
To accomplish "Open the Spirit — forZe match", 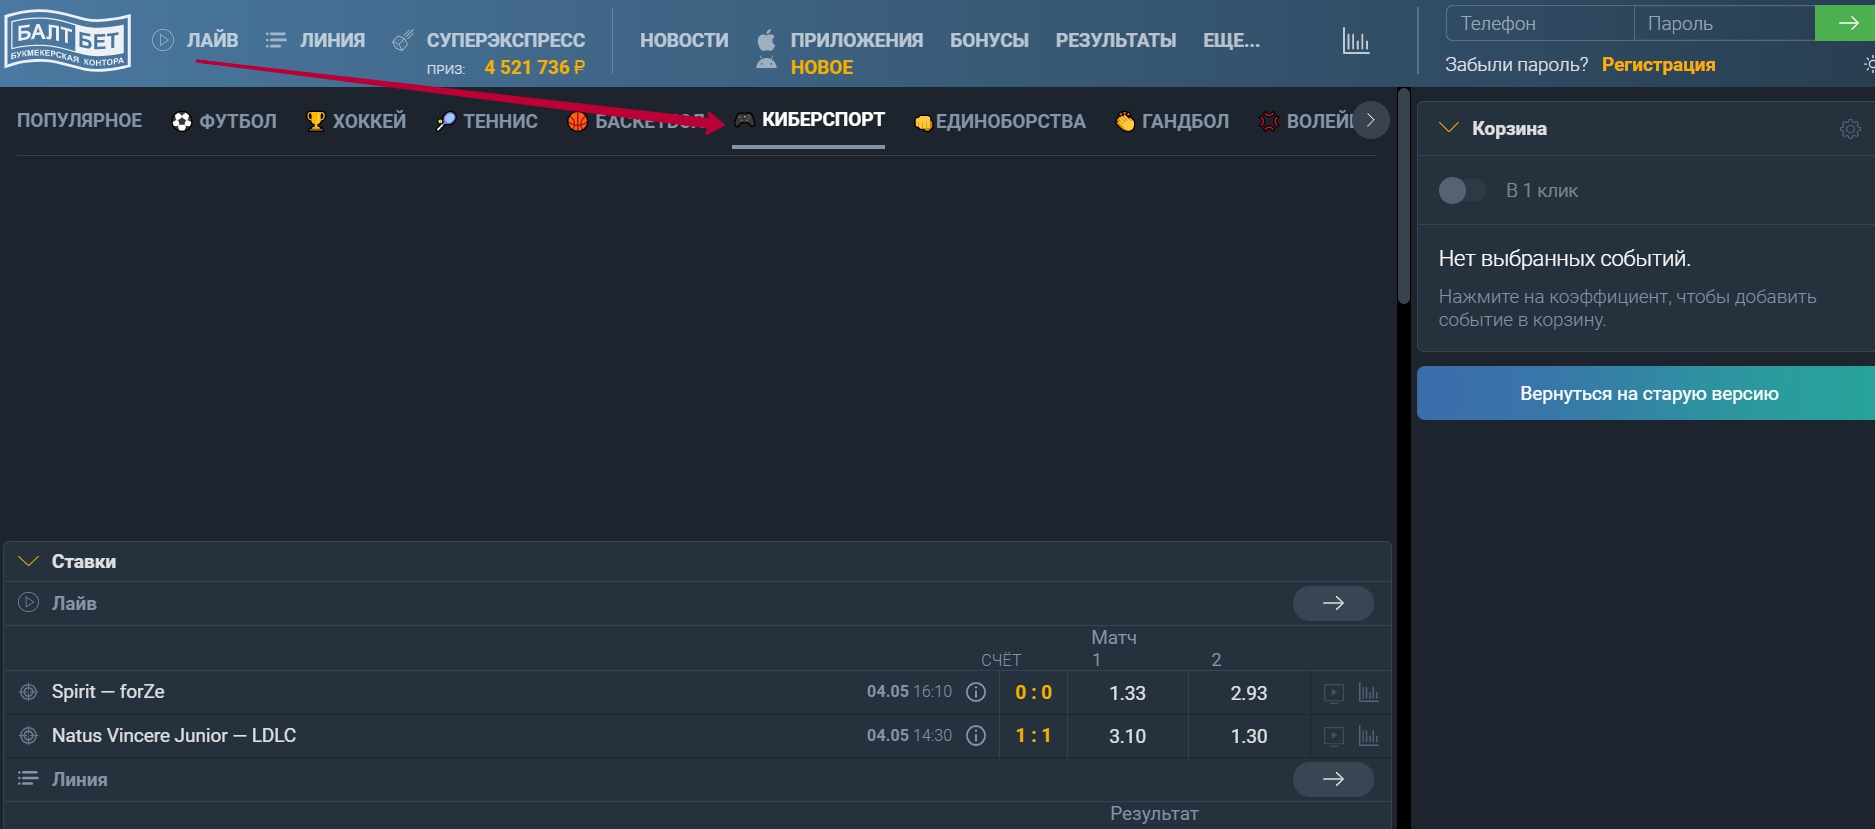I will [108, 692].
